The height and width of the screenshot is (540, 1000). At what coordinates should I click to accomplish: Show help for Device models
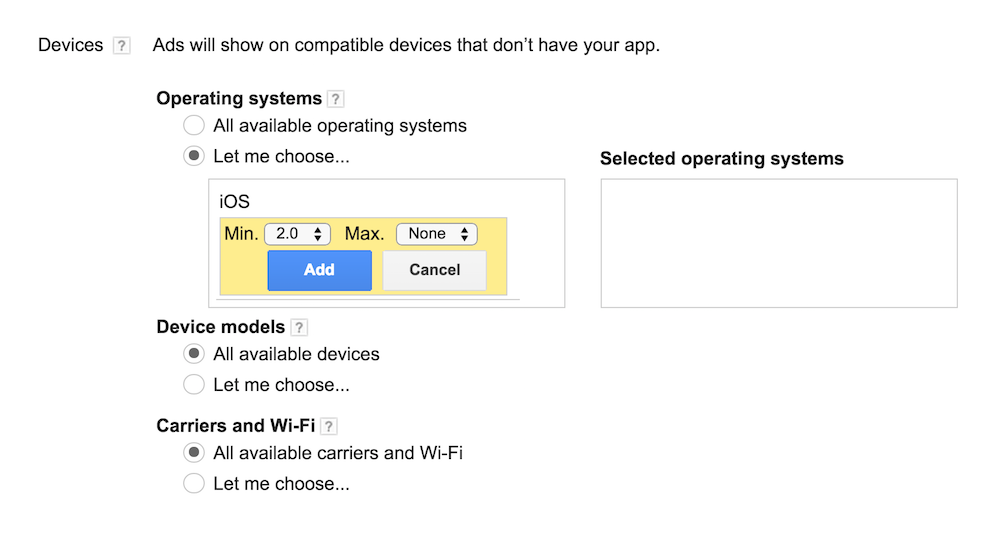pyautogui.click(x=299, y=327)
